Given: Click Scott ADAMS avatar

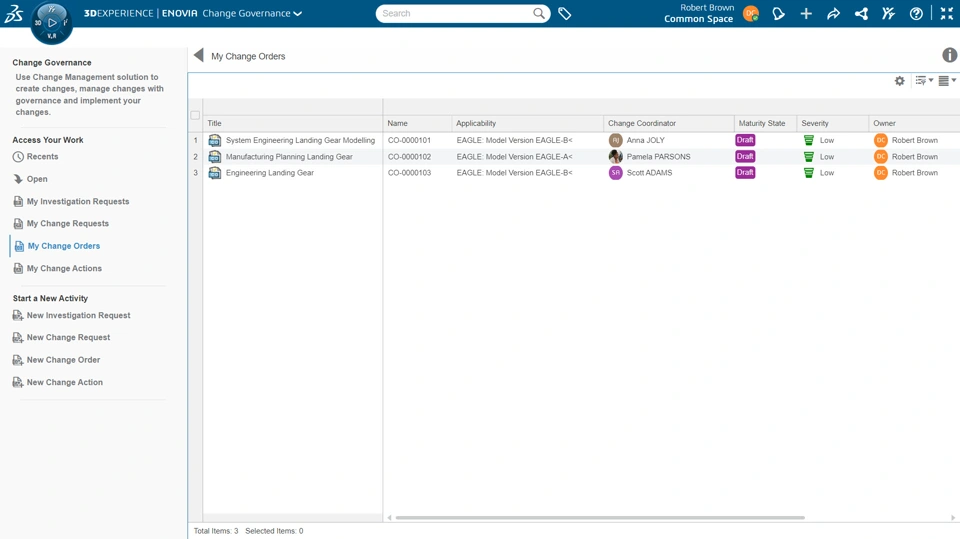Looking at the screenshot, I should (615, 173).
